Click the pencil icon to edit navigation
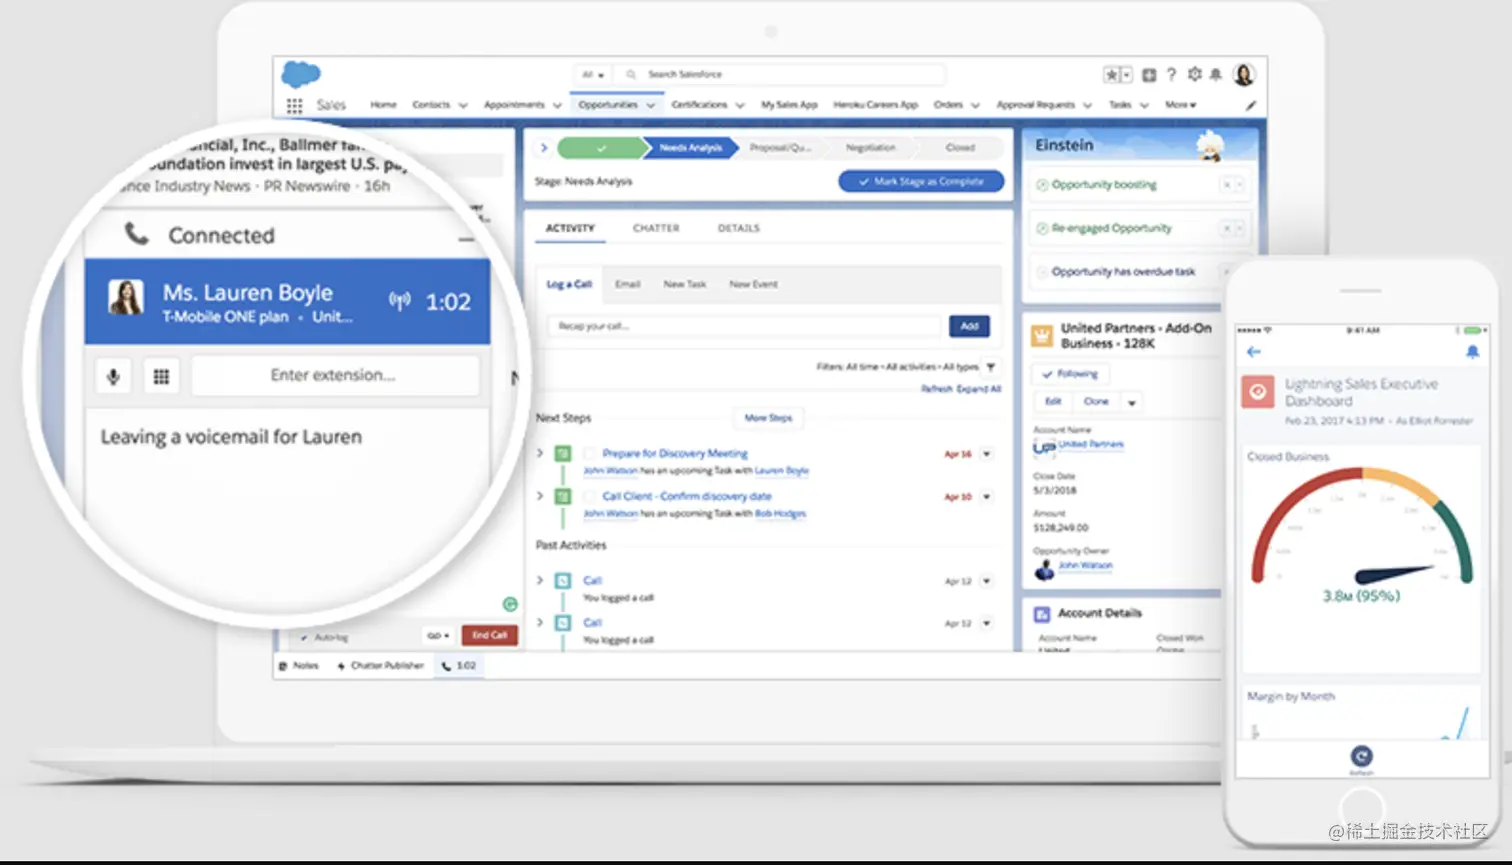Screen dimensions: 1512x865 (x=1250, y=105)
